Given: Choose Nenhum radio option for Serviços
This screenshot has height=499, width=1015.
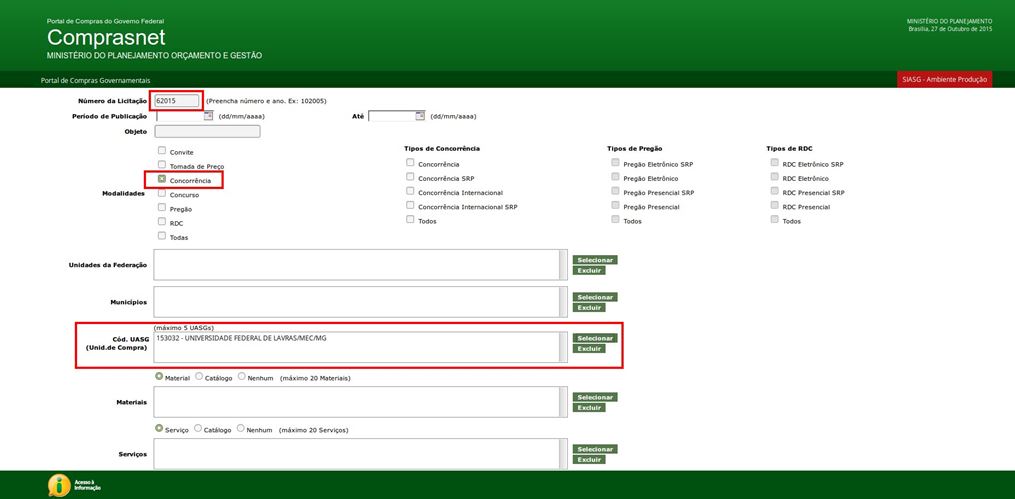Looking at the screenshot, I should pyautogui.click(x=241, y=428).
